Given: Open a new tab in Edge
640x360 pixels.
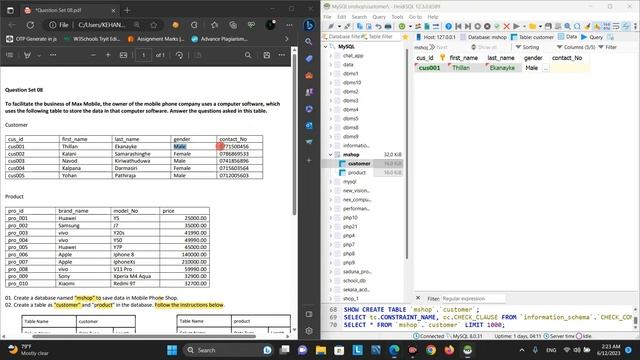Looking at the screenshot, I should [x=127, y=11].
